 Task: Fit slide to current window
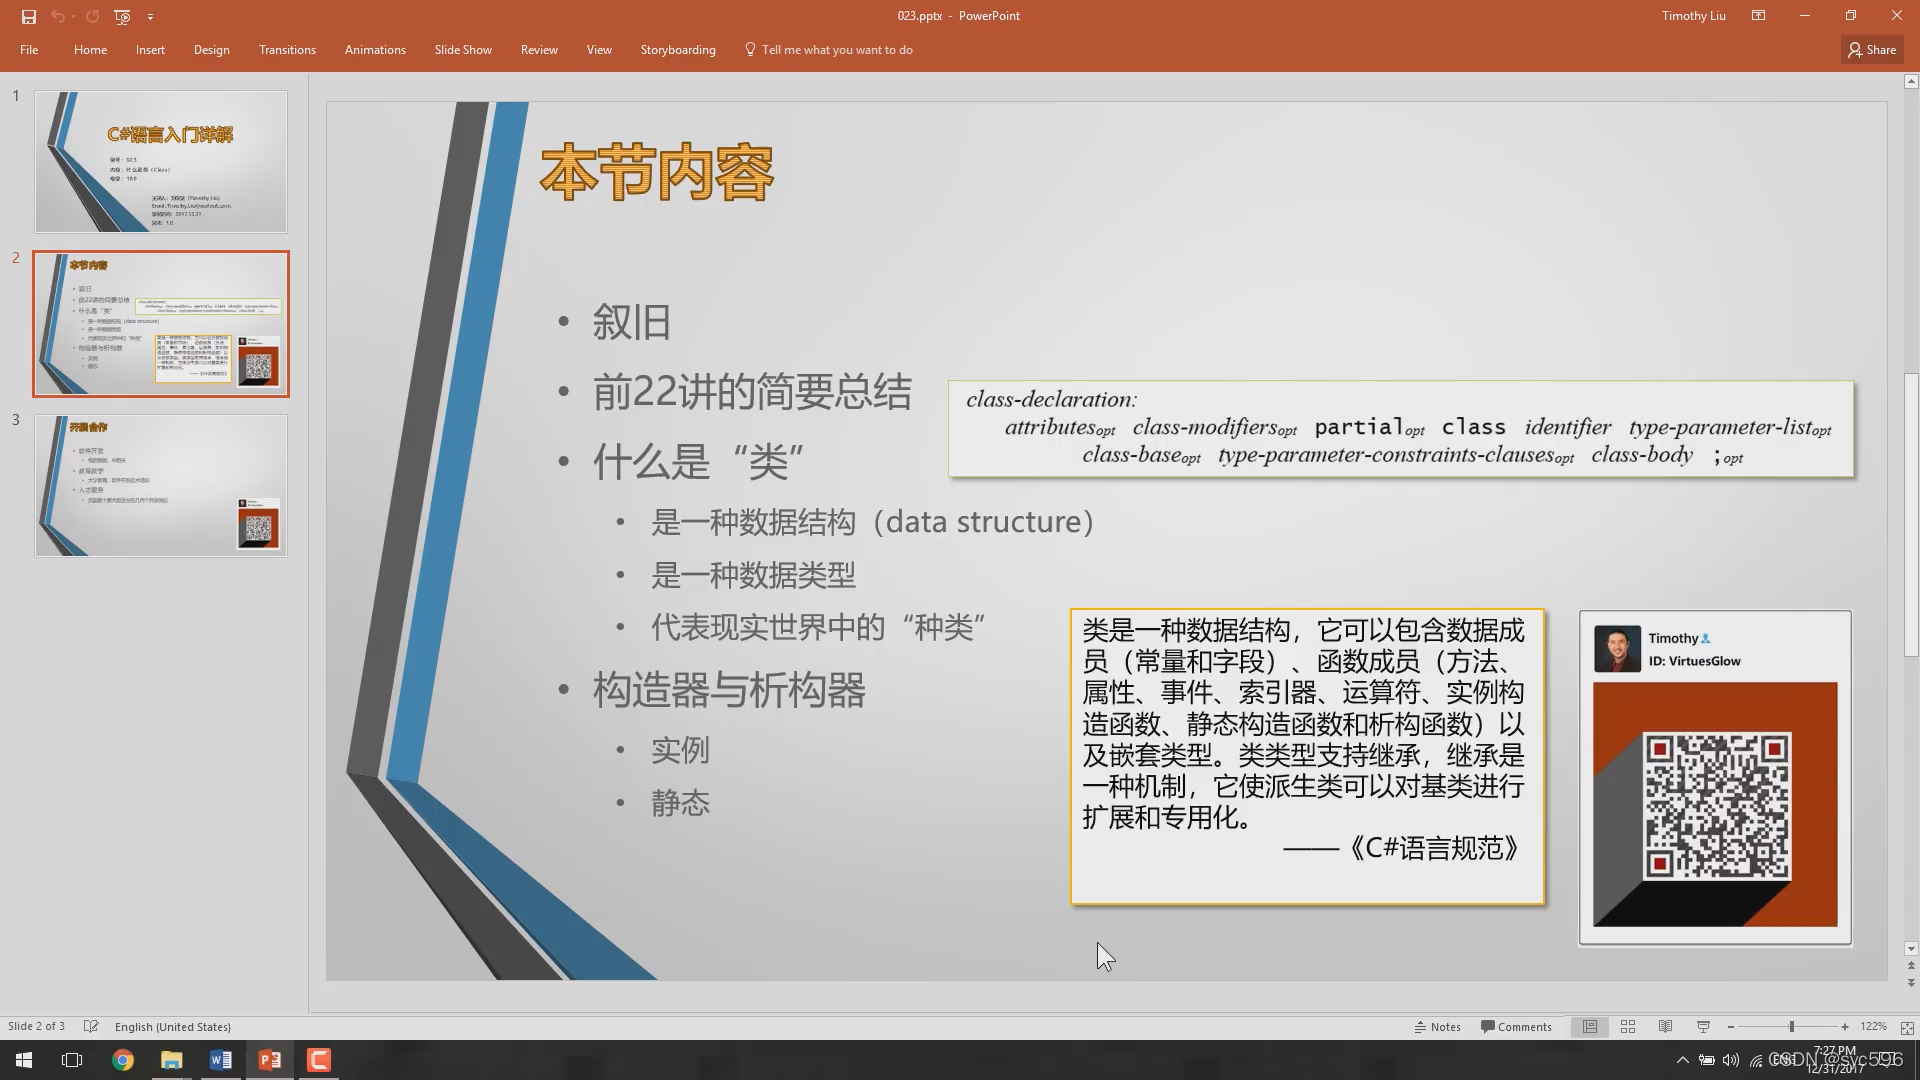(x=1906, y=1027)
